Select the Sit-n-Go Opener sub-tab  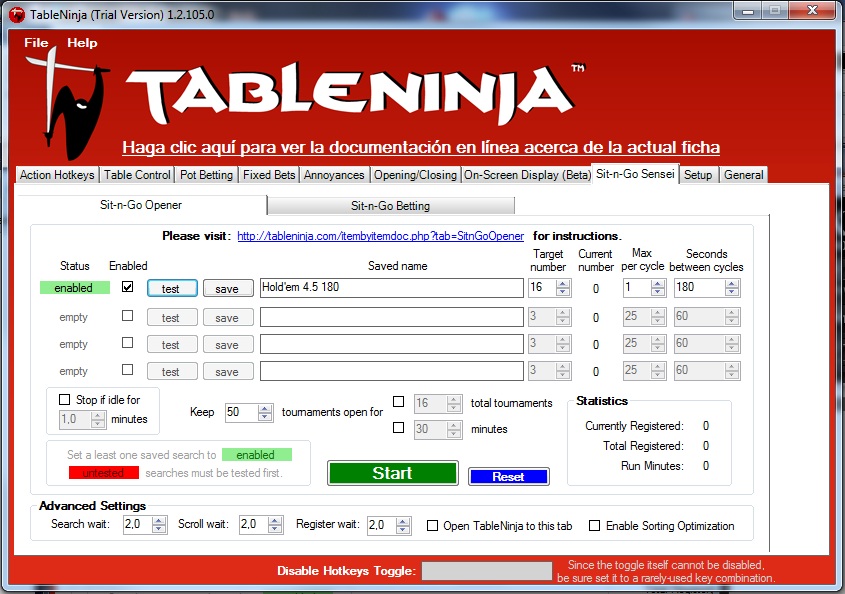(x=141, y=205)
